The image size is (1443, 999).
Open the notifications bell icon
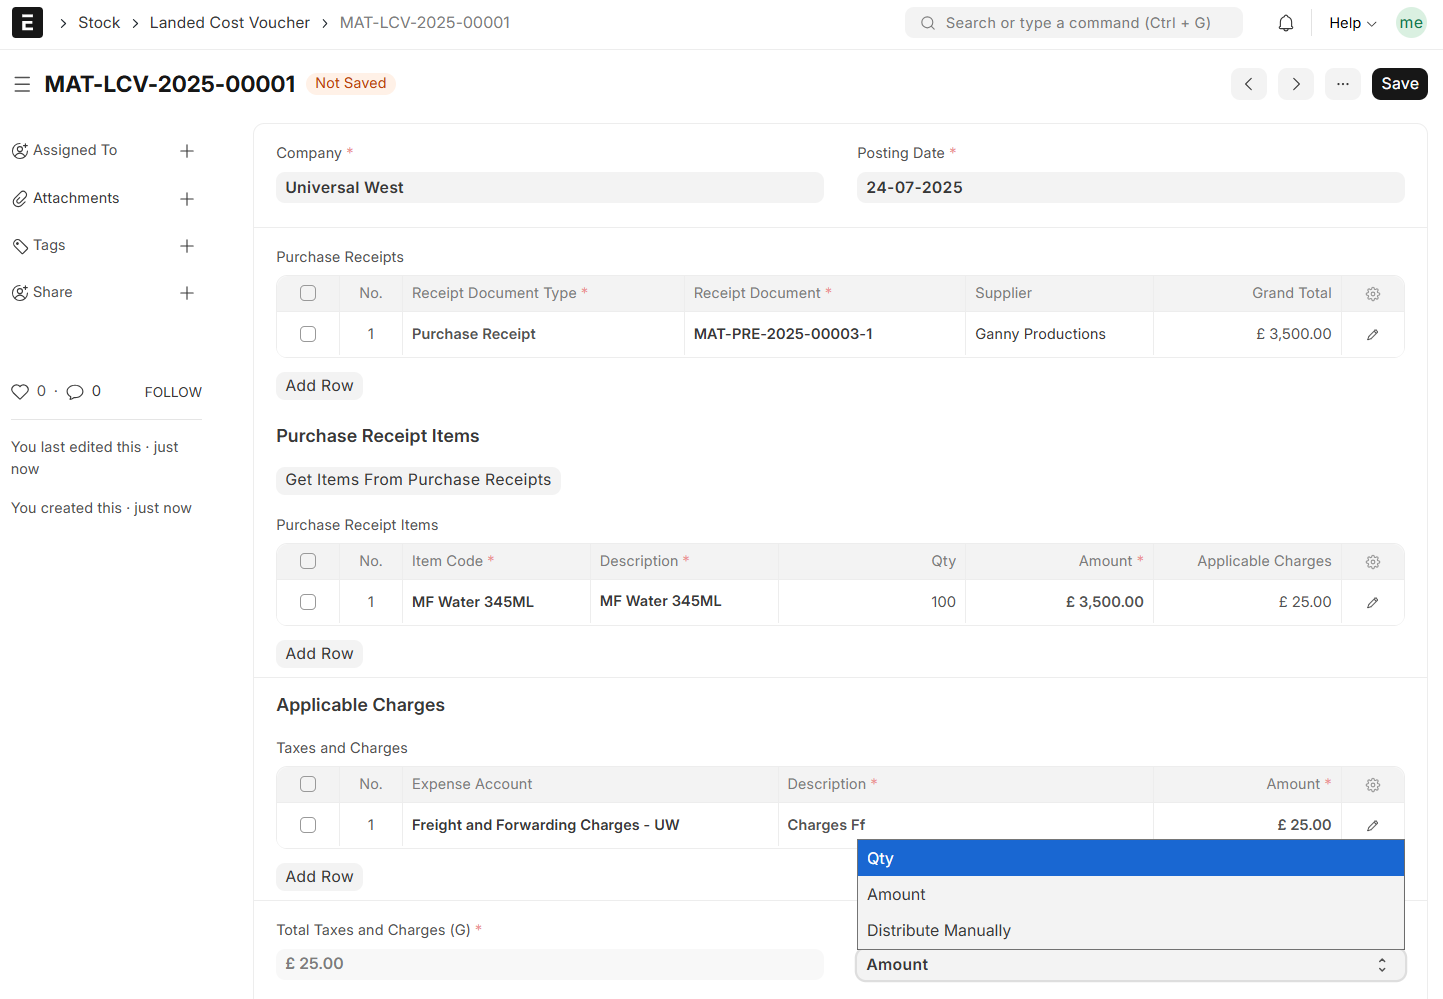(x=1286, y=23)
